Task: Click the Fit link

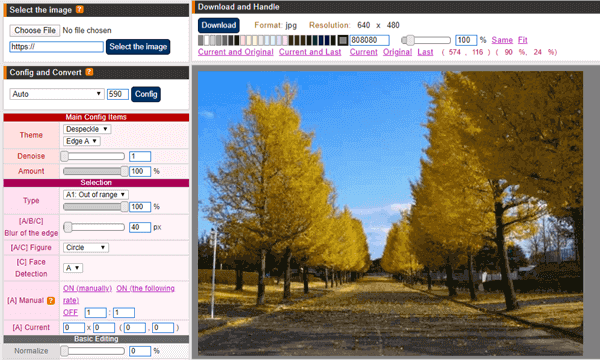Action: point(523,40)
